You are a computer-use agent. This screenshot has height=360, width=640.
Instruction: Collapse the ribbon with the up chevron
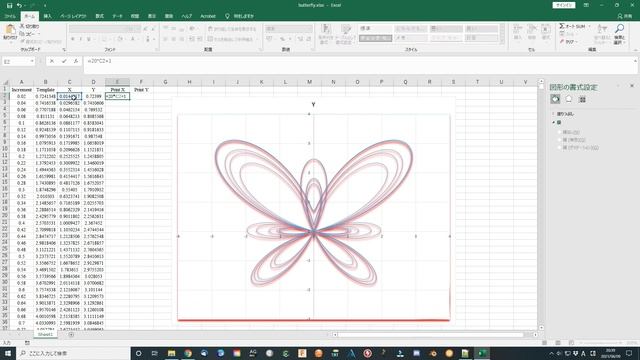(x=636, y=50)
